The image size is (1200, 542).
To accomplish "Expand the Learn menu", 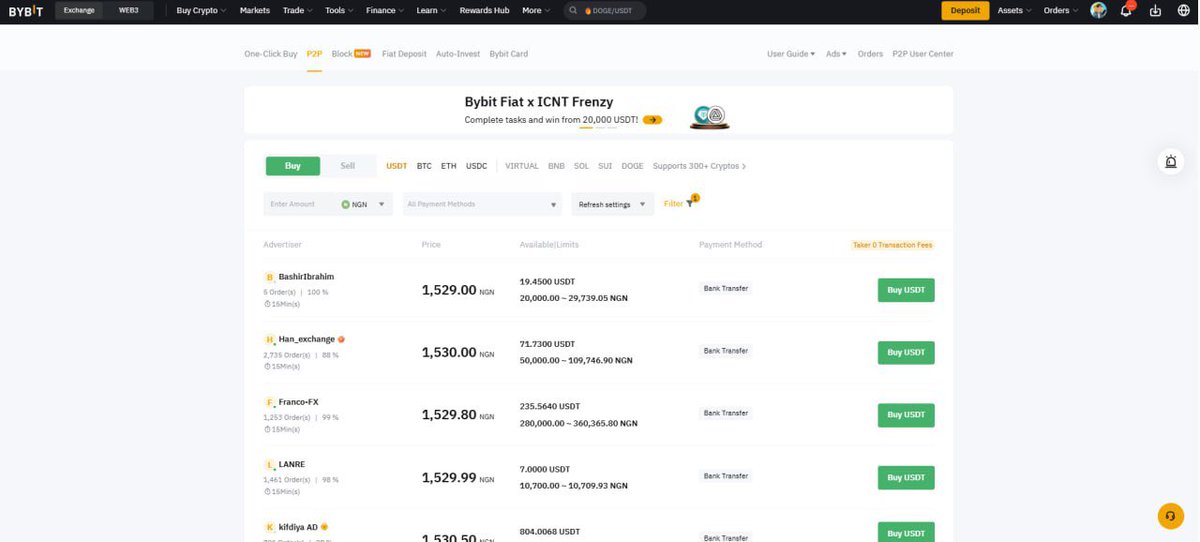I will 431,10.
